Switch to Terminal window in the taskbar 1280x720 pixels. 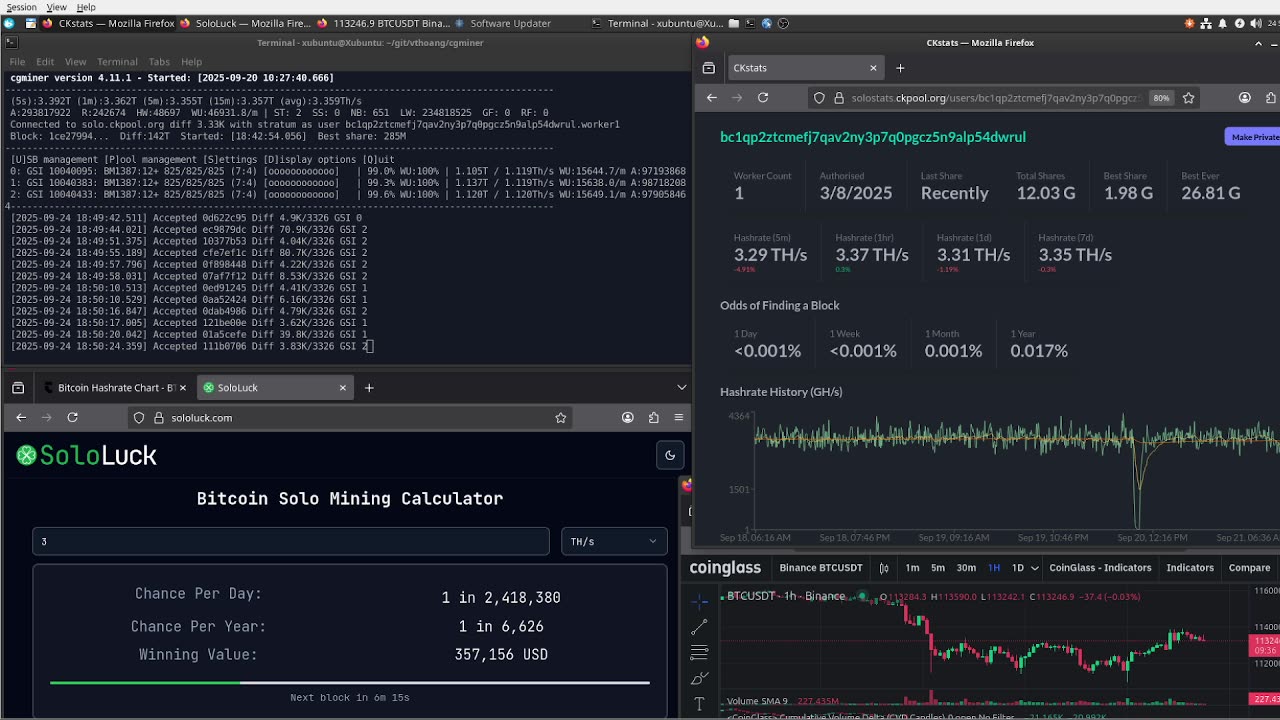[658, 23]
